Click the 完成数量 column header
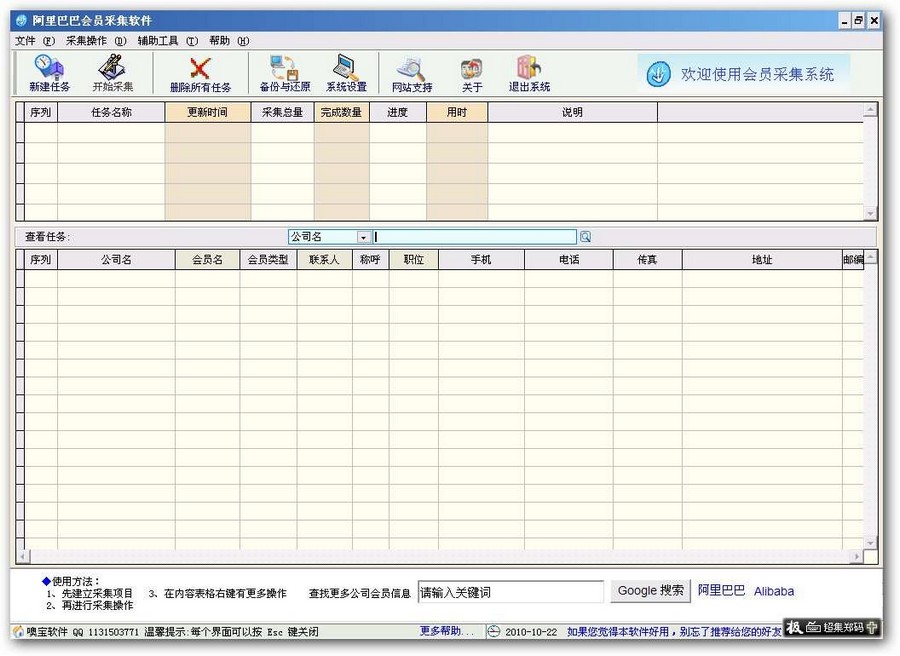Viewport: 900px width, 656px height. click(342, 112)
